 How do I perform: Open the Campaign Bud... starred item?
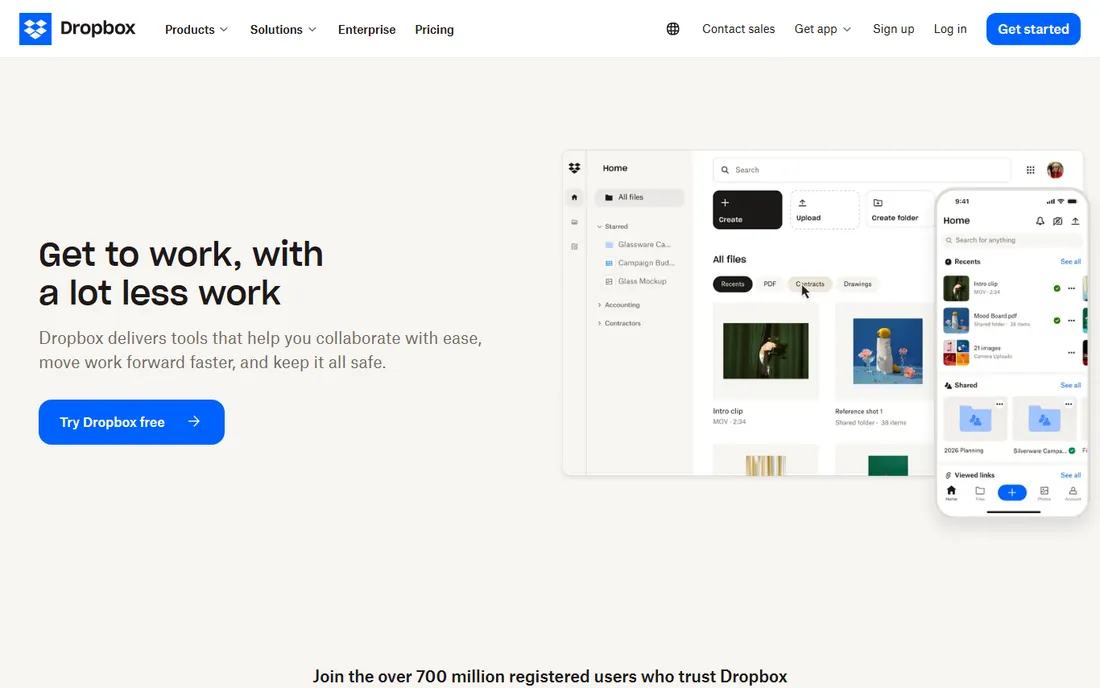coord(639,263)
